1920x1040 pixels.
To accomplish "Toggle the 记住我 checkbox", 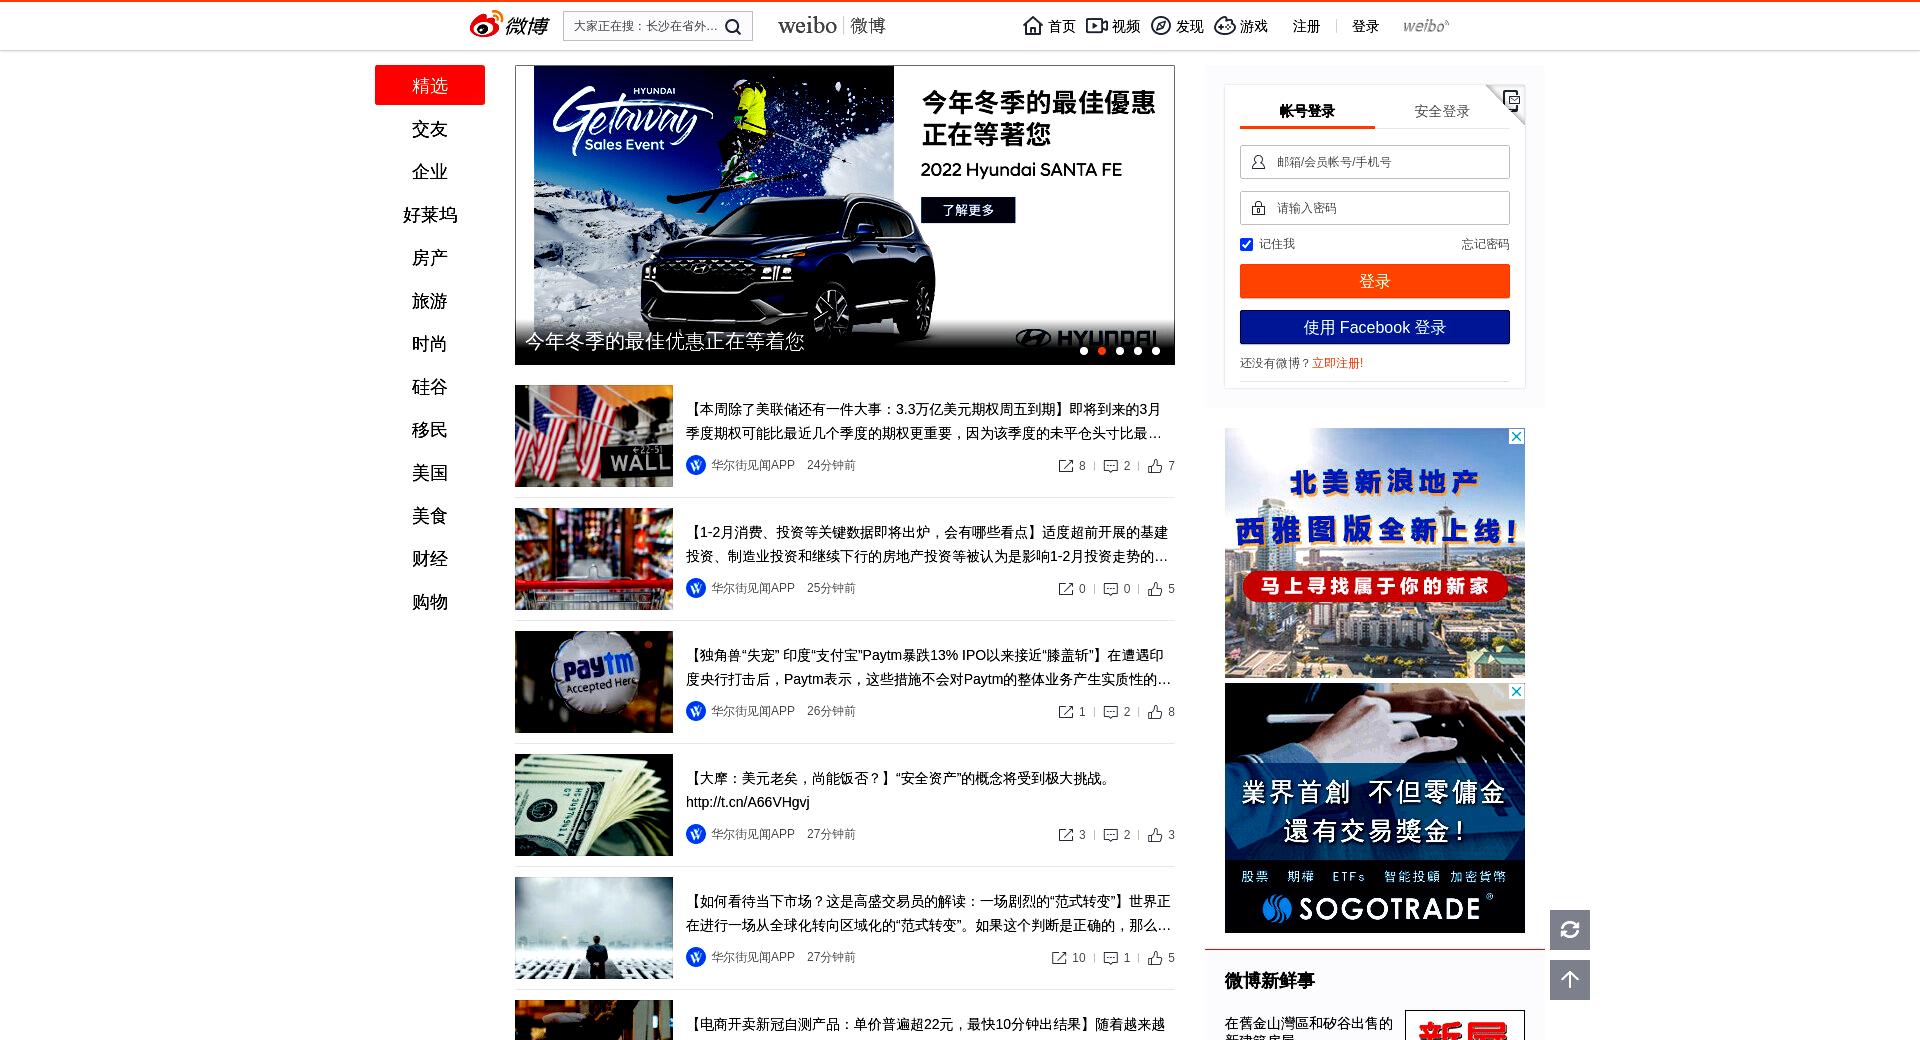I will click(x=1246, y=244).
